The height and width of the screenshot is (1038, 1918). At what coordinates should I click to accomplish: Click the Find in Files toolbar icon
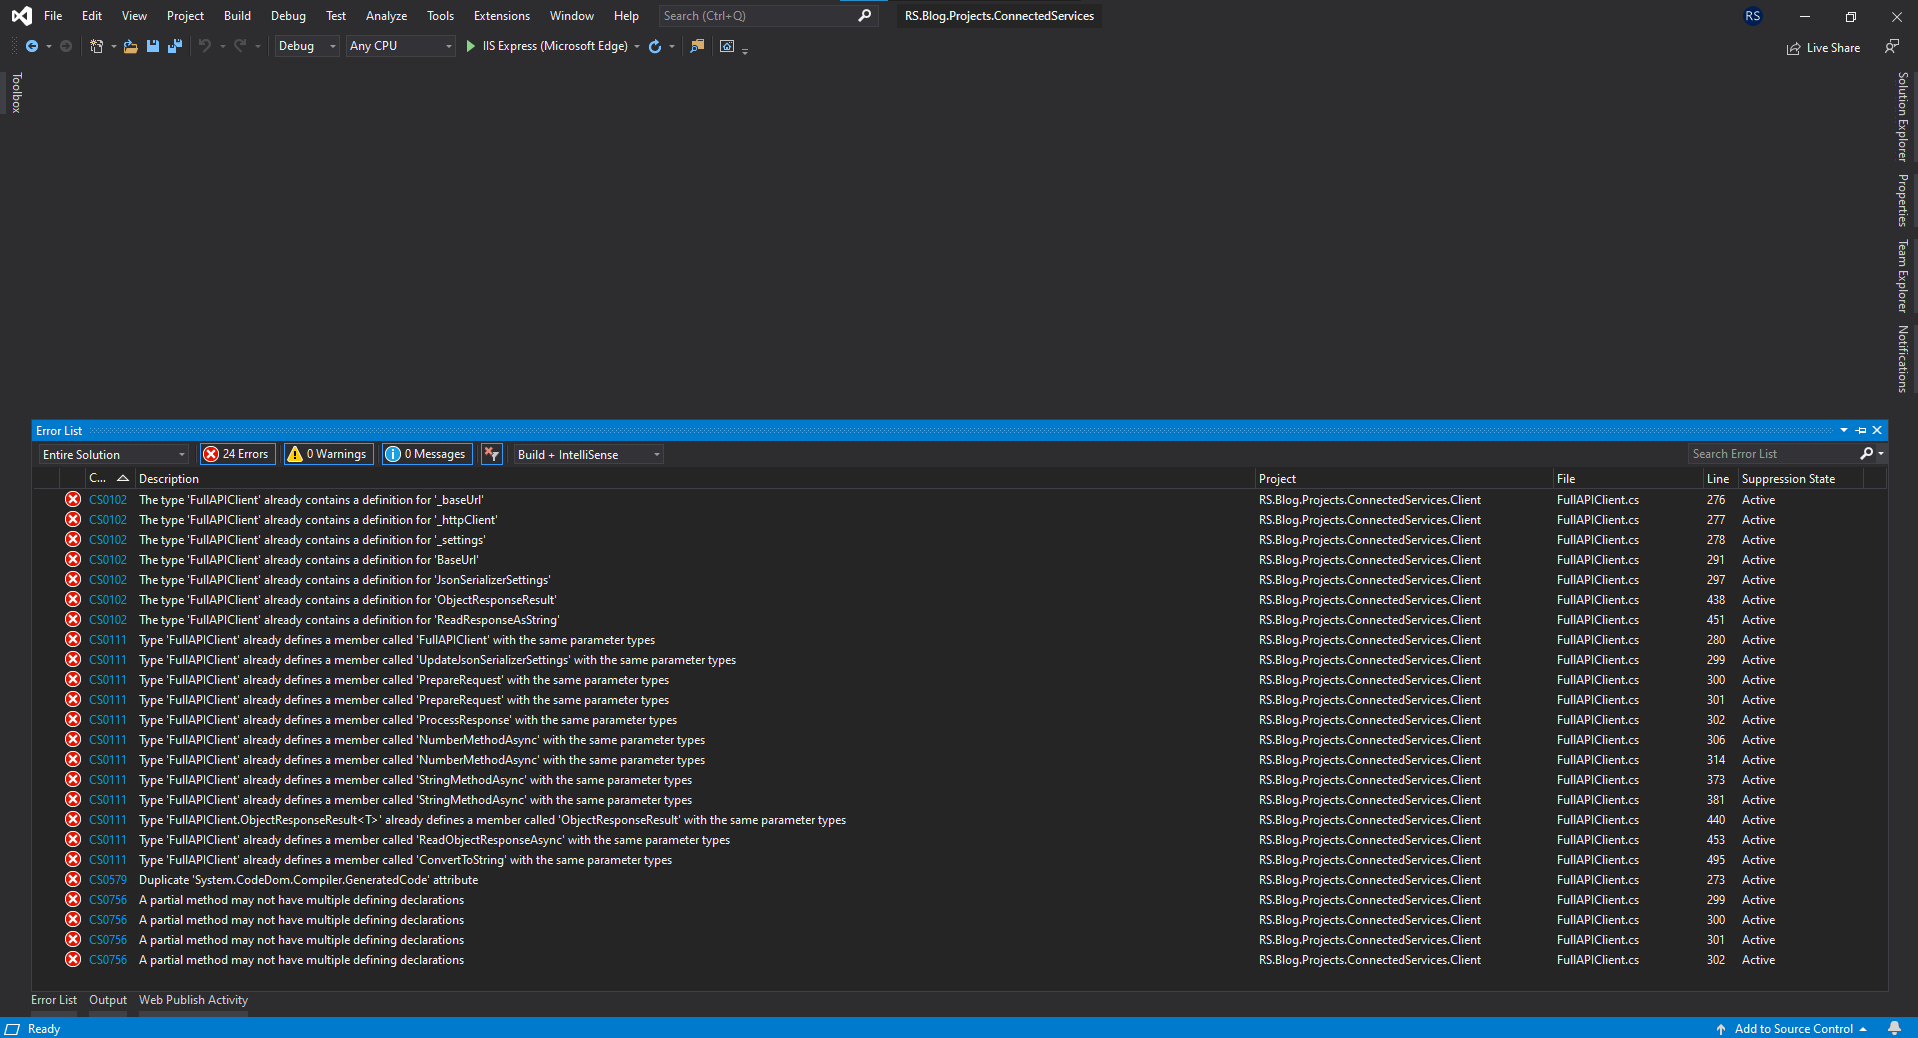[x=697, y=46]
